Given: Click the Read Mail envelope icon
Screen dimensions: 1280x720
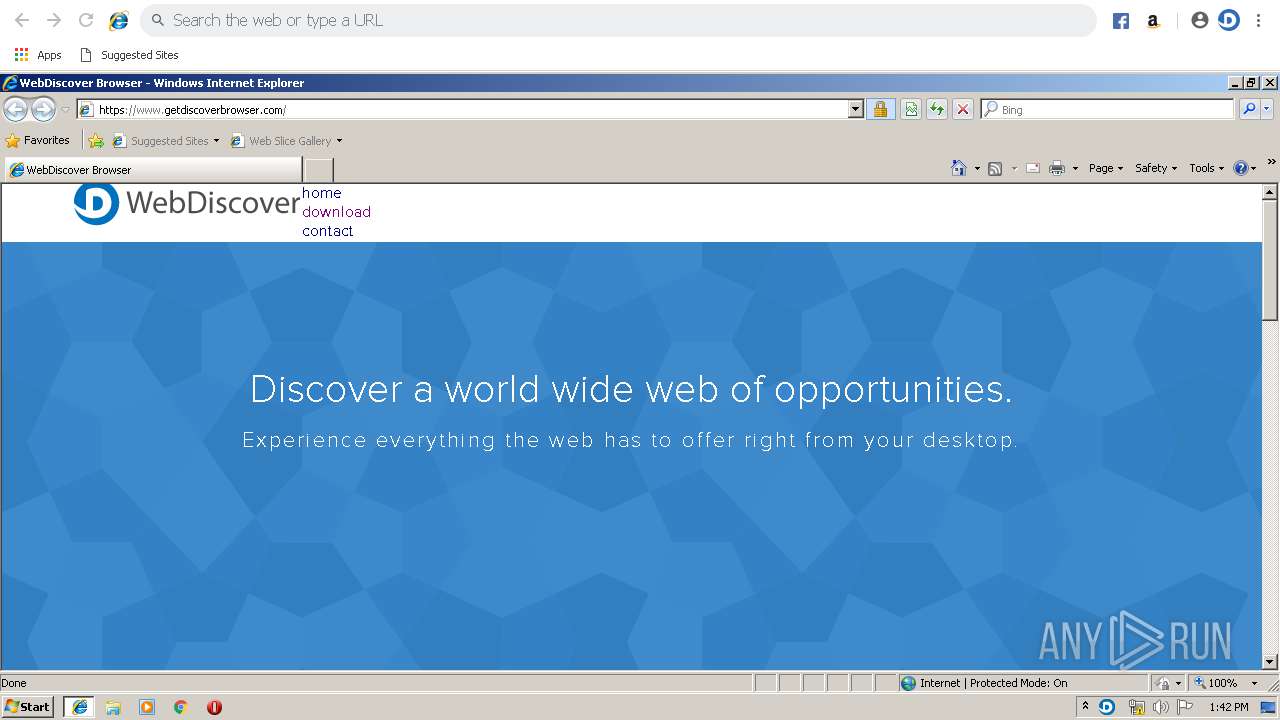Looking at the screenshot, I should [x=1033, y=168].
